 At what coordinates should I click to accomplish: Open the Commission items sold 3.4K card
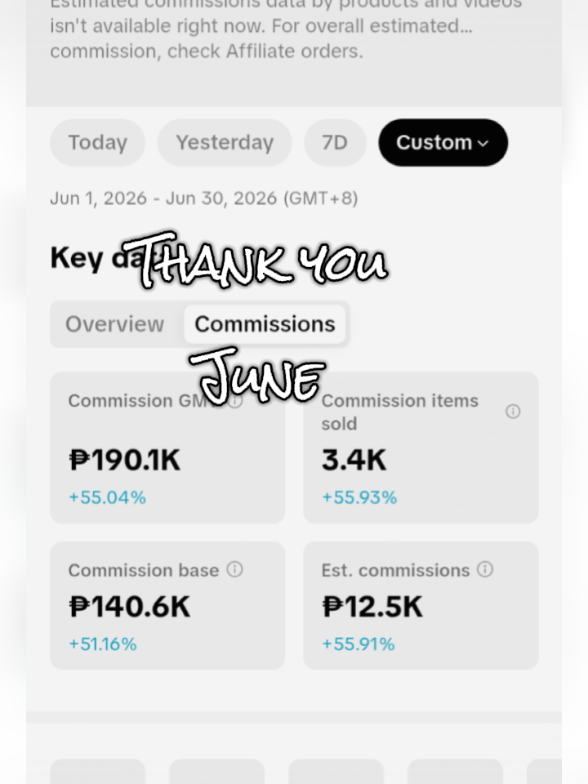421,448
